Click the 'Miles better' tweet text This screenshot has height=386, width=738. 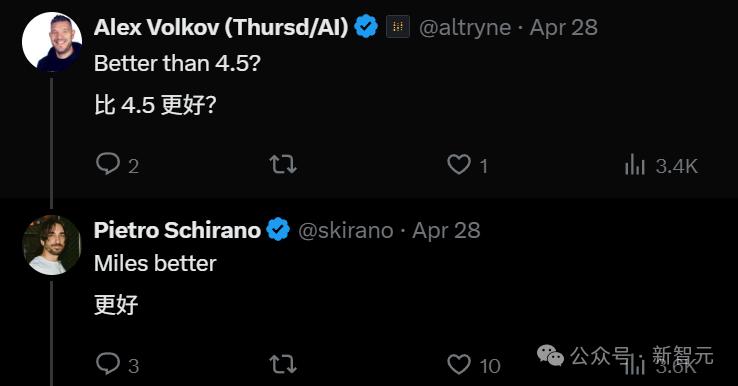tap(155, 263)
